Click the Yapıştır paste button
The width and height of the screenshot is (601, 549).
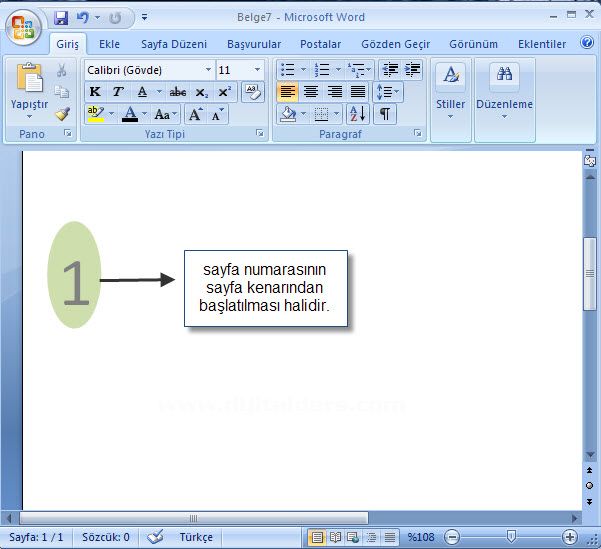click(29, 90)
